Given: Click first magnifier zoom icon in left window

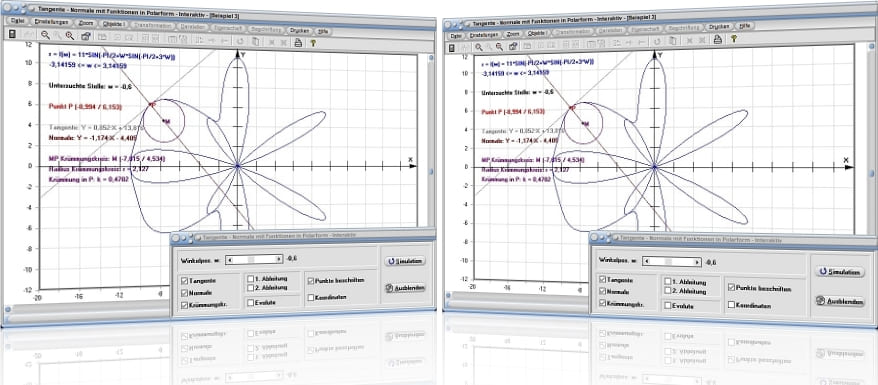Looking at the screenshot, I should (45, 35).
